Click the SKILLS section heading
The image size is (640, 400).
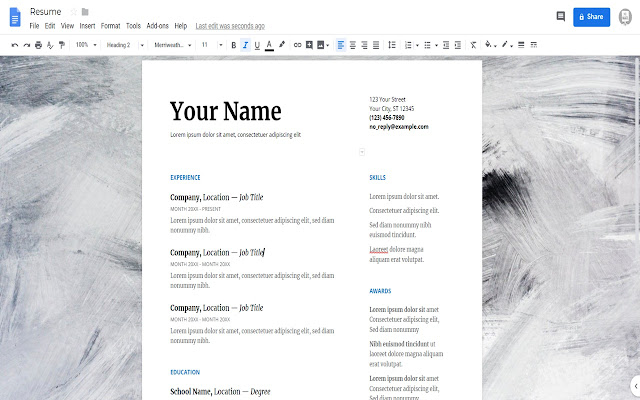click(x=378, y=178)
